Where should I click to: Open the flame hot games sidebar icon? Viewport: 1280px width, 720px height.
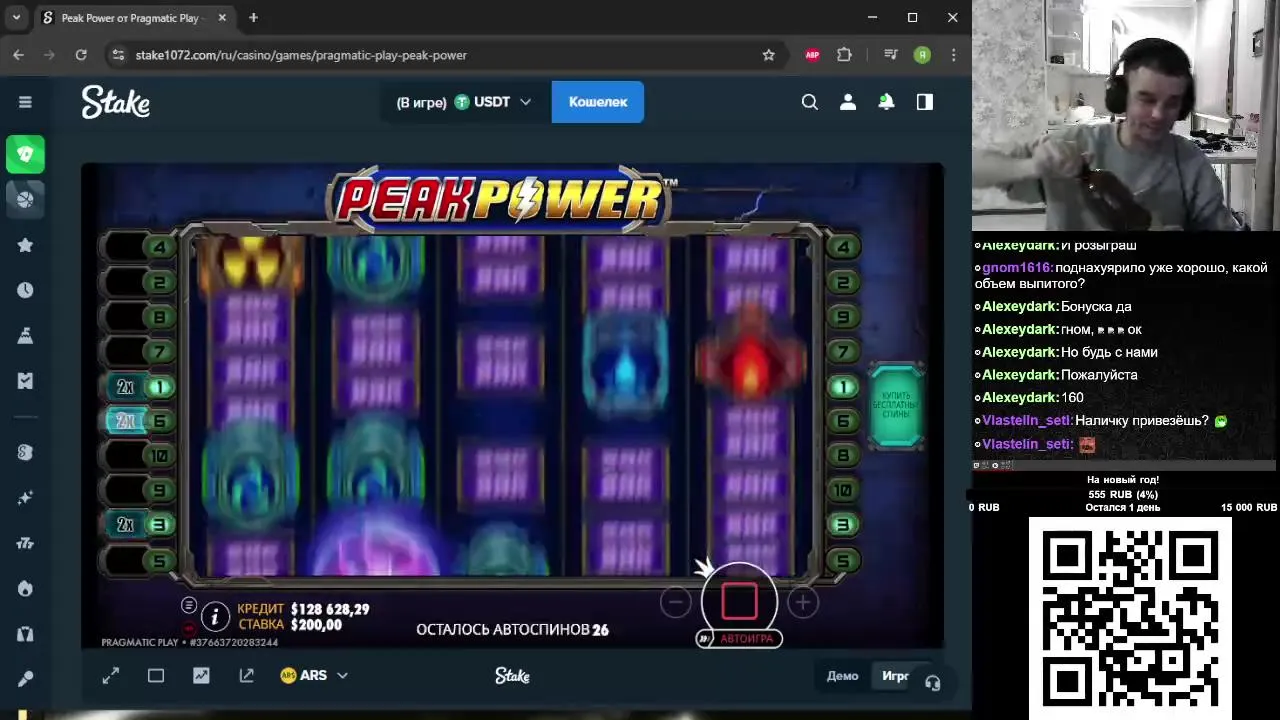coord(25,588)
